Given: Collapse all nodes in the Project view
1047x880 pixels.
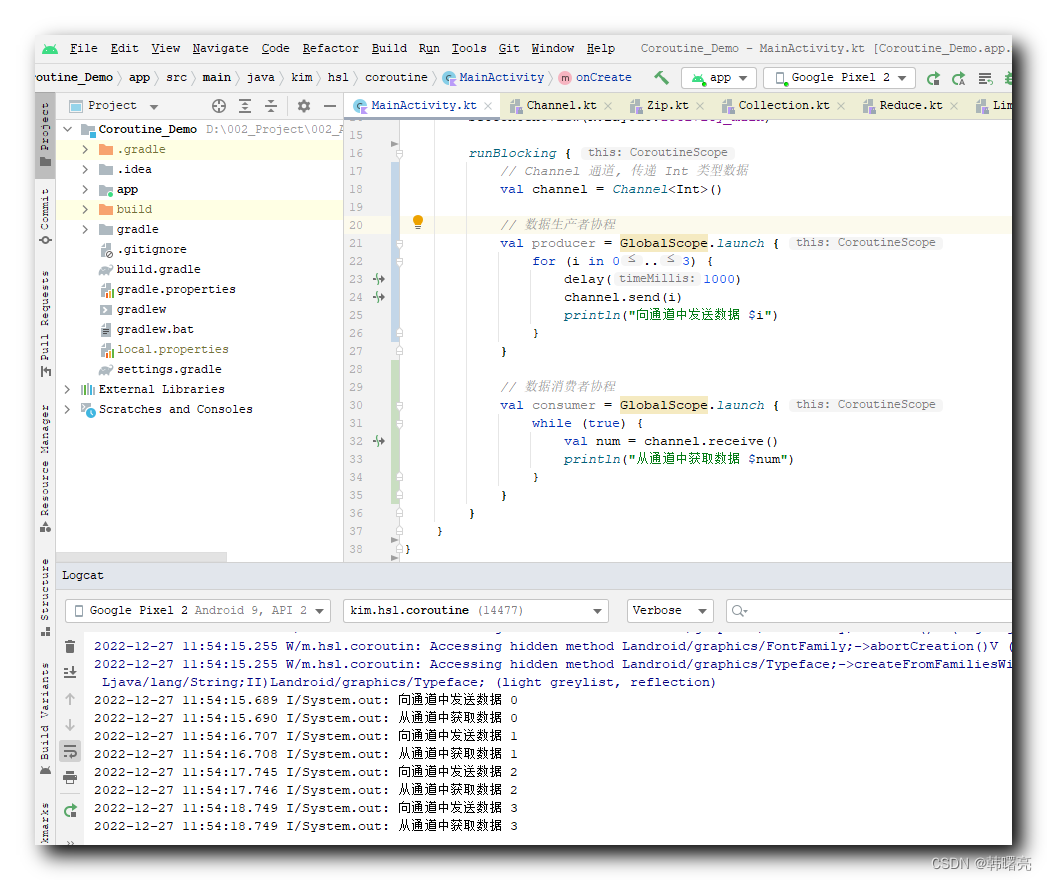Looking at the screenshot, I should [270, 105].
